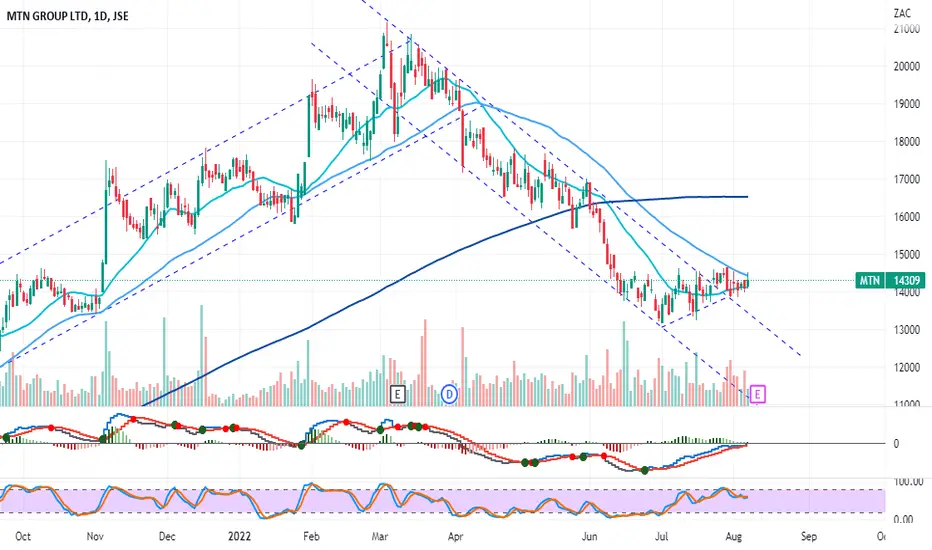Click the blue D dividend marker

tap(450, 394)
